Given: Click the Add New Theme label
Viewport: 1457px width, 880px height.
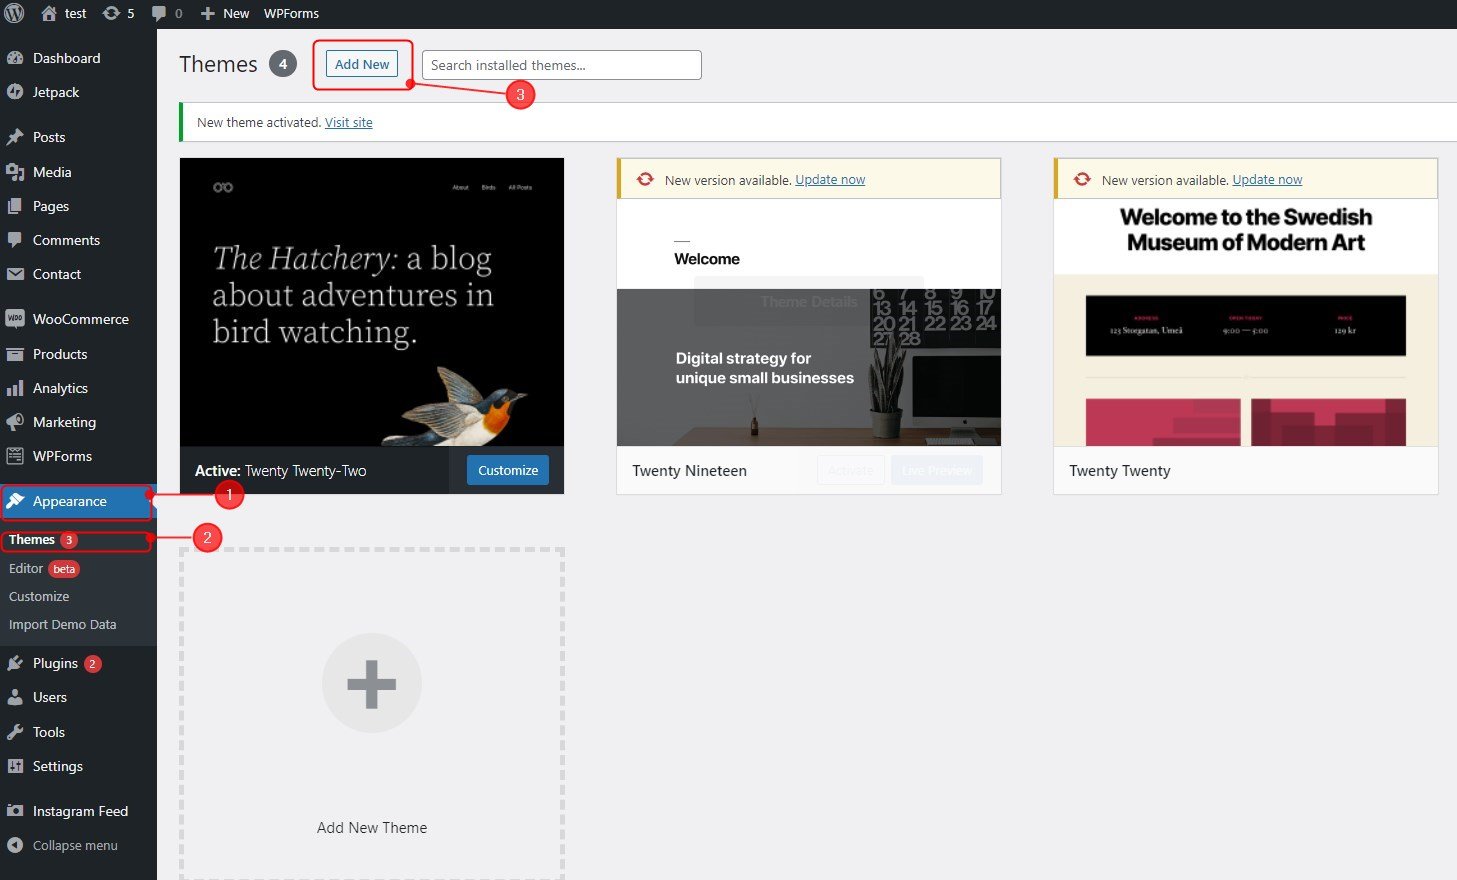Looking at the screenshot, I should [372, 828].
